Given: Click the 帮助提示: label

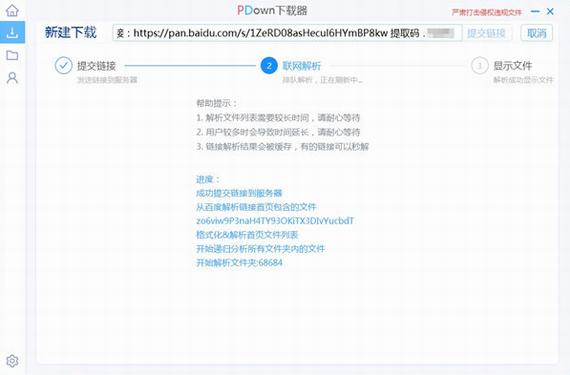Looking at the screenshot, I should 217,103.
